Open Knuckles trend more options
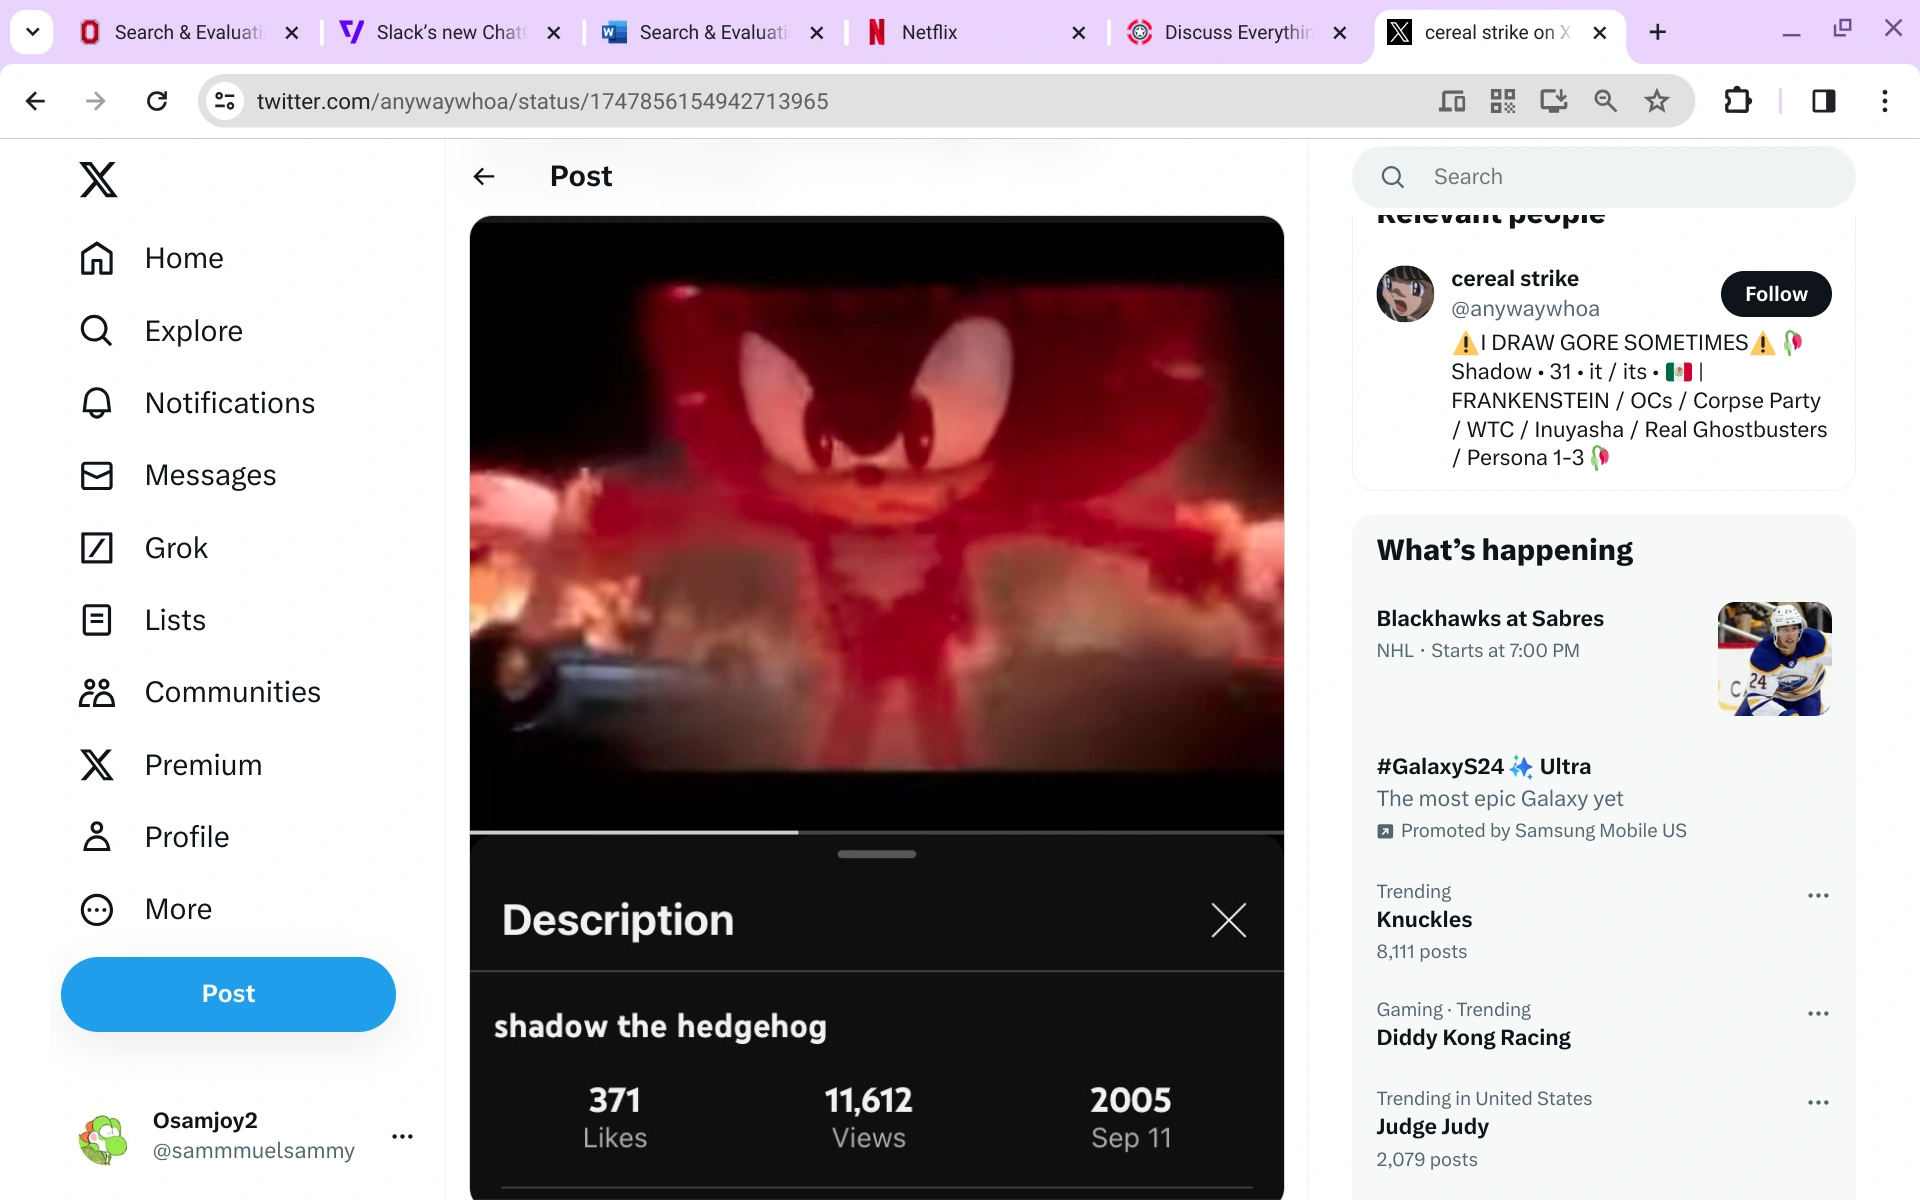This screenshot has width=1920, height=1200. click(1818, 896)
